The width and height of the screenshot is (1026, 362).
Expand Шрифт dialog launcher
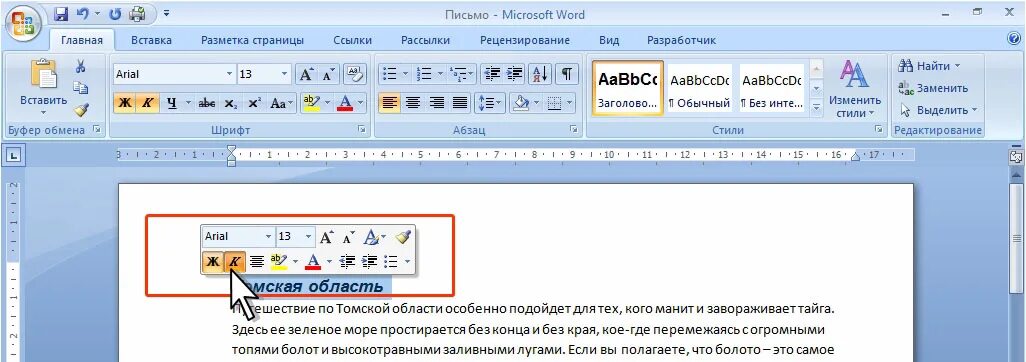pos(361,130)
